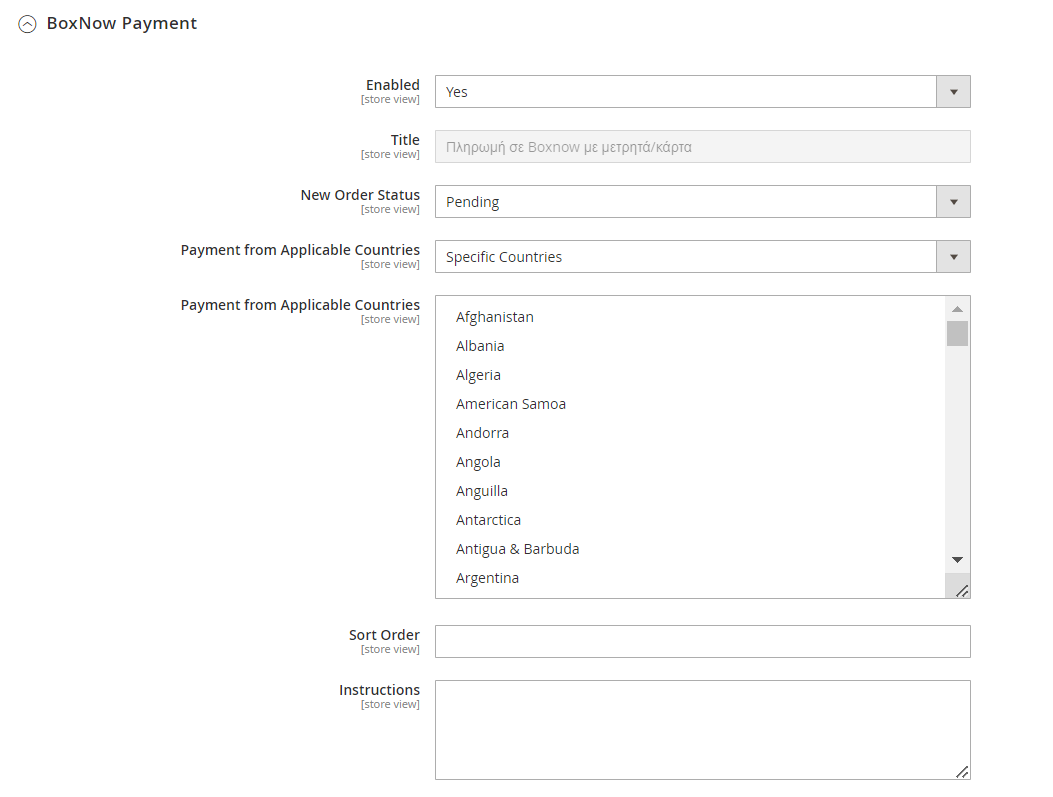Click the Title text field
1053x797 pixels.
pos(702,147)
